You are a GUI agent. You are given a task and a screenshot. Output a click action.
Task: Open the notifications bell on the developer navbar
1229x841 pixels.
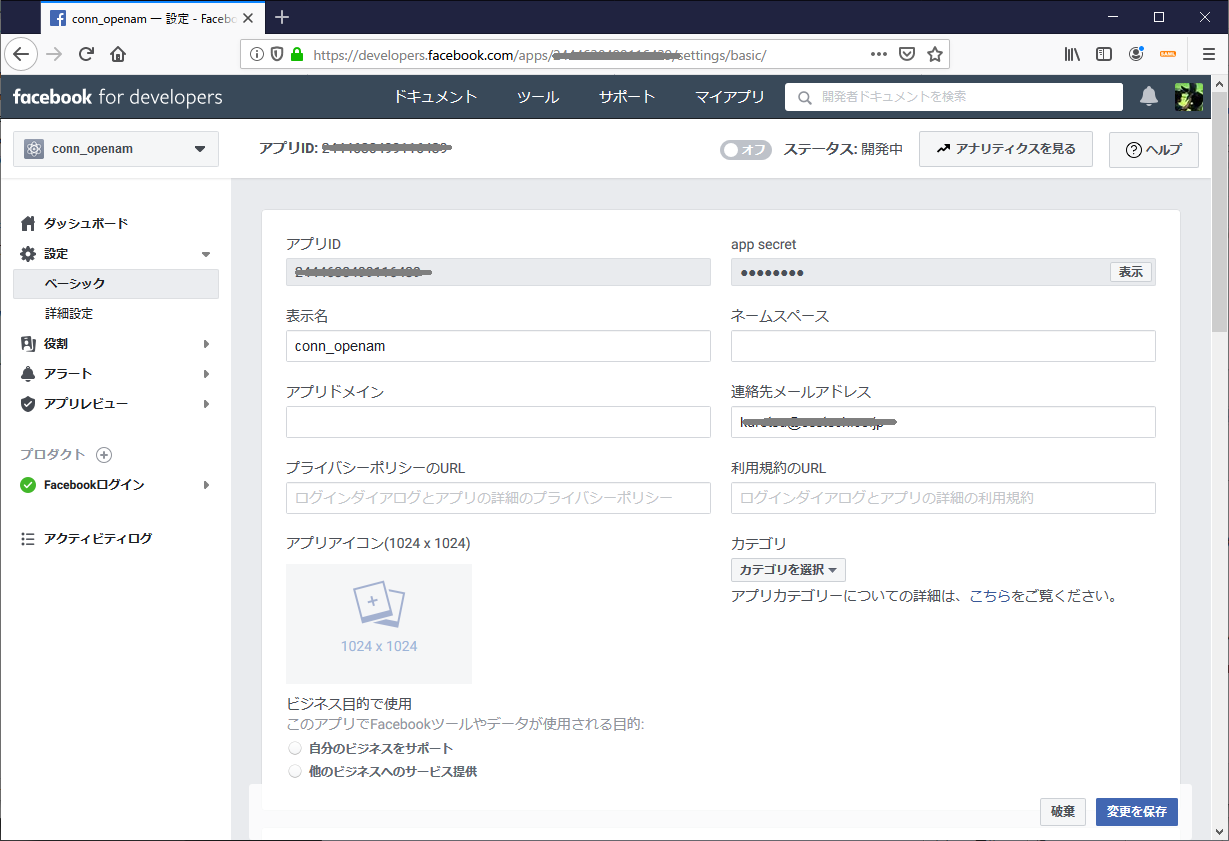[x=1148, y=97]
